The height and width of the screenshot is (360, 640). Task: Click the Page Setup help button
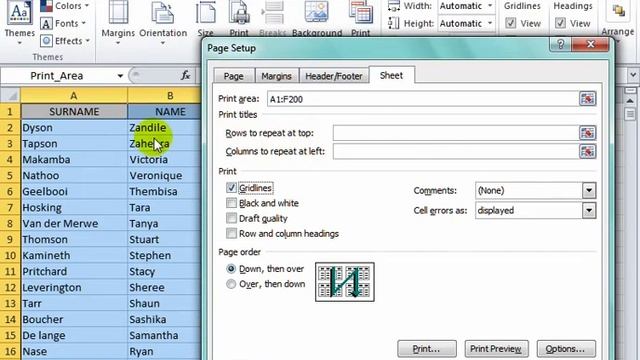click(x=561, y=44)
